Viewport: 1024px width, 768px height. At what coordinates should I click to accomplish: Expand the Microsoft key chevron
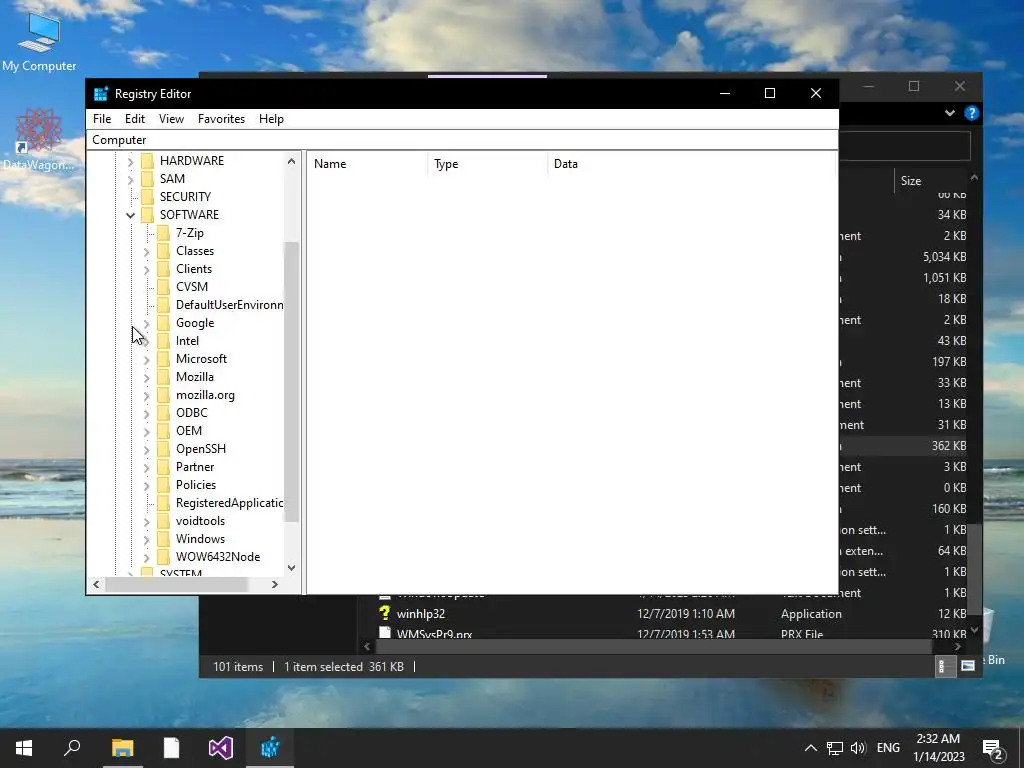pyautogui.click(x=146, y=359)
